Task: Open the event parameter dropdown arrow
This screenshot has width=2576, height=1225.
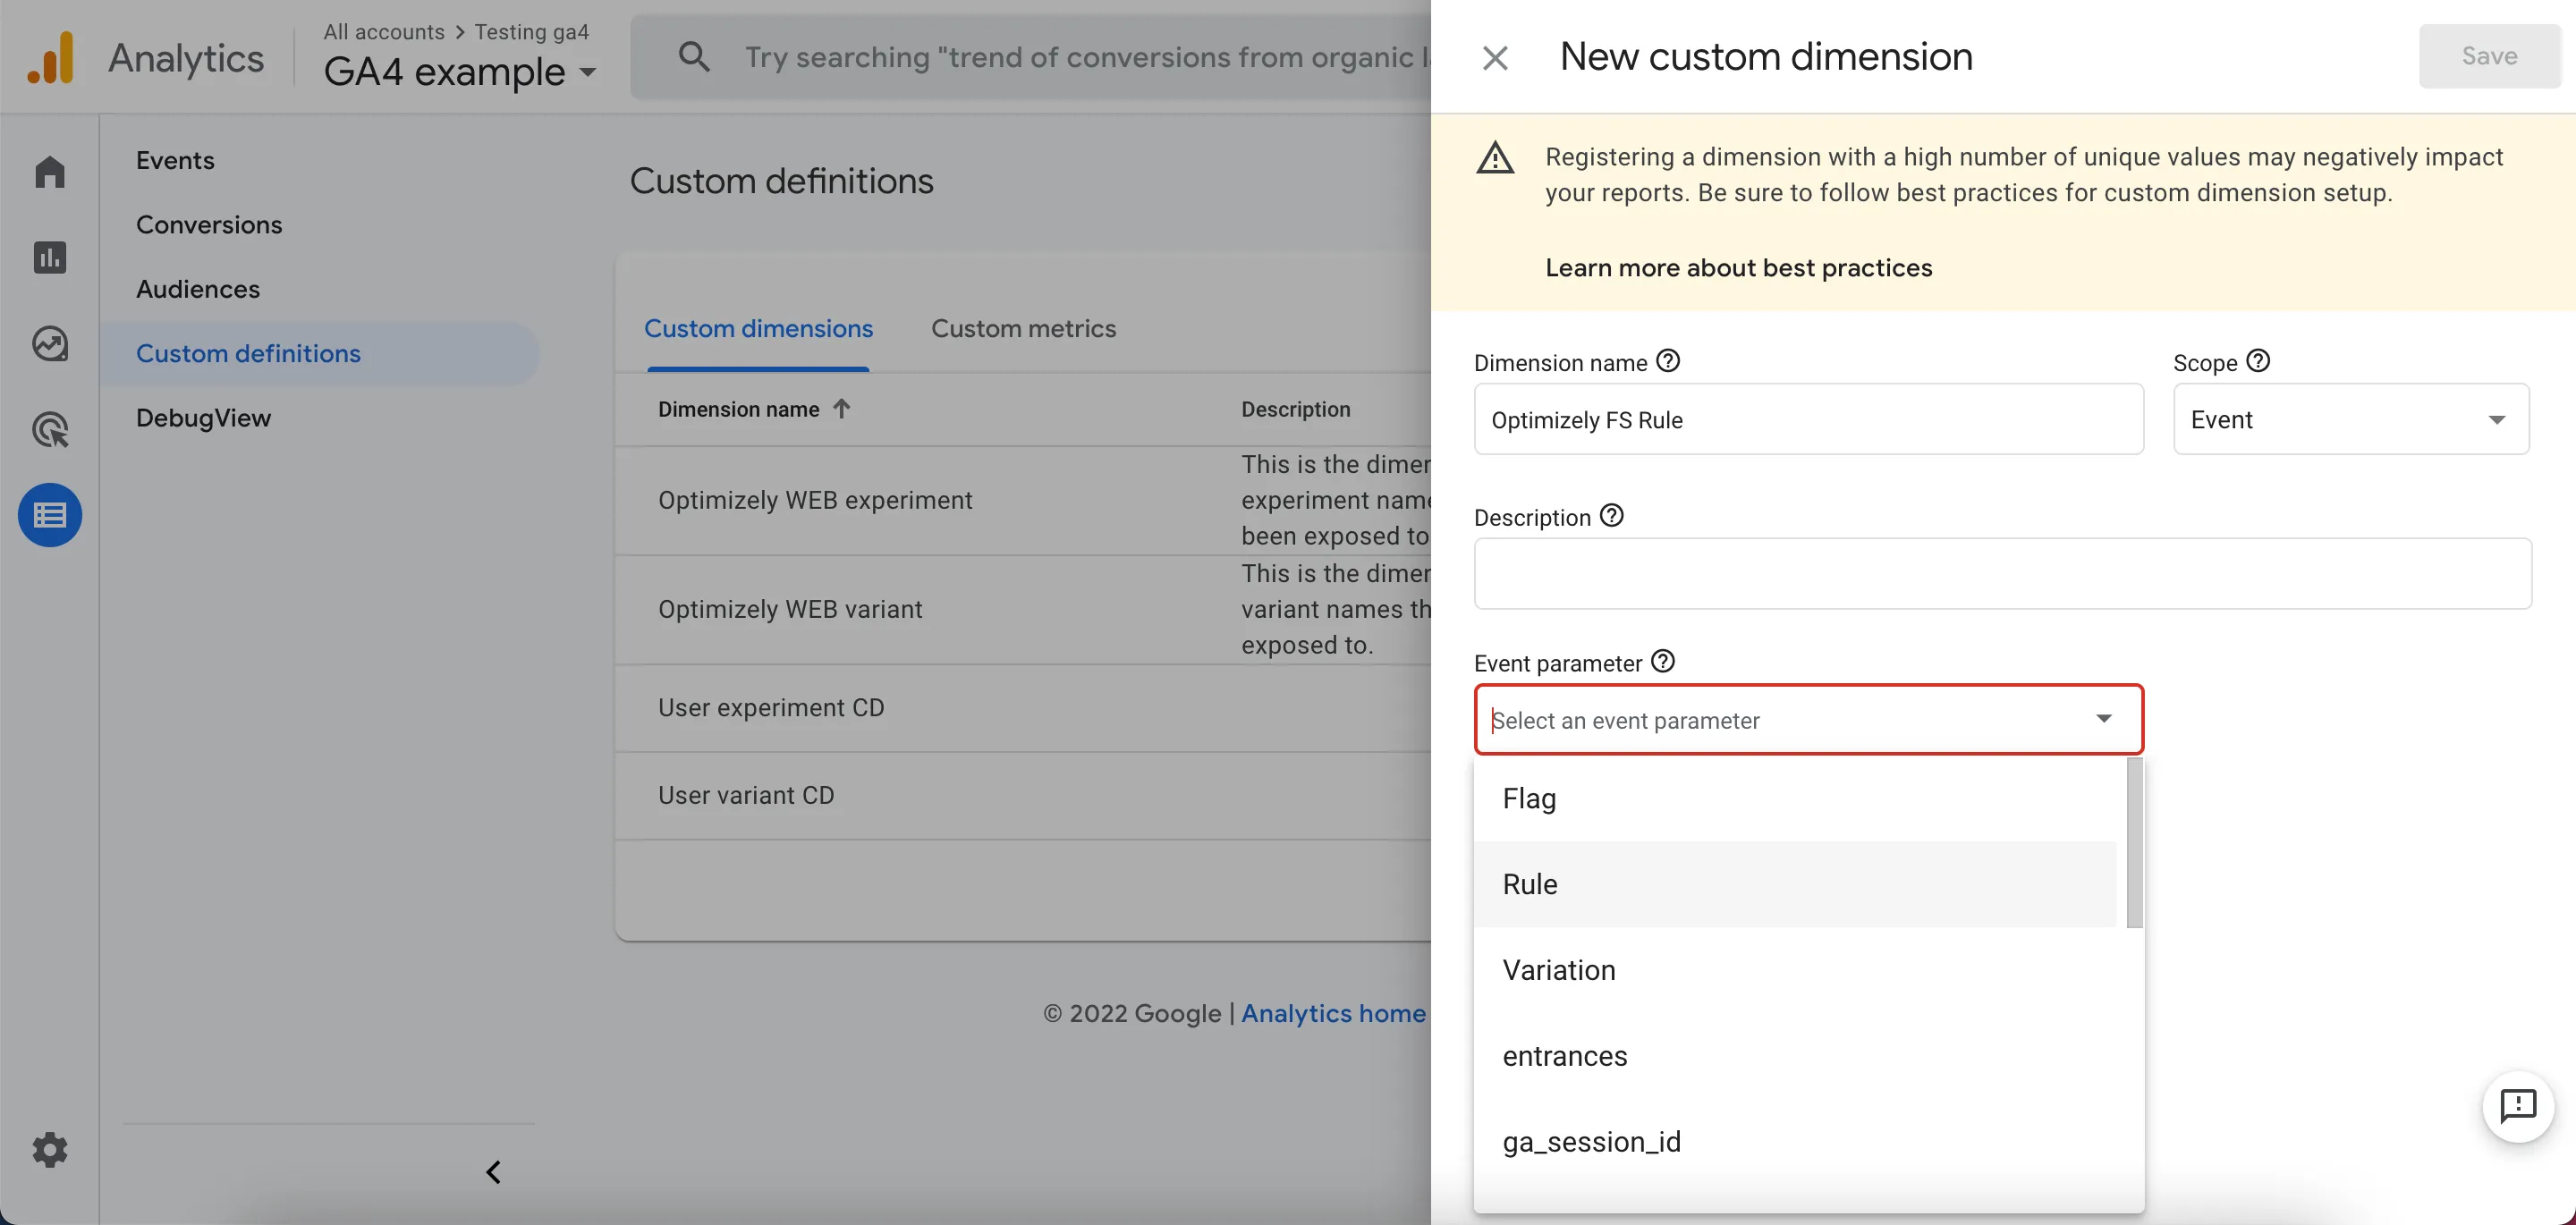Action: (x=2104, y=719)
